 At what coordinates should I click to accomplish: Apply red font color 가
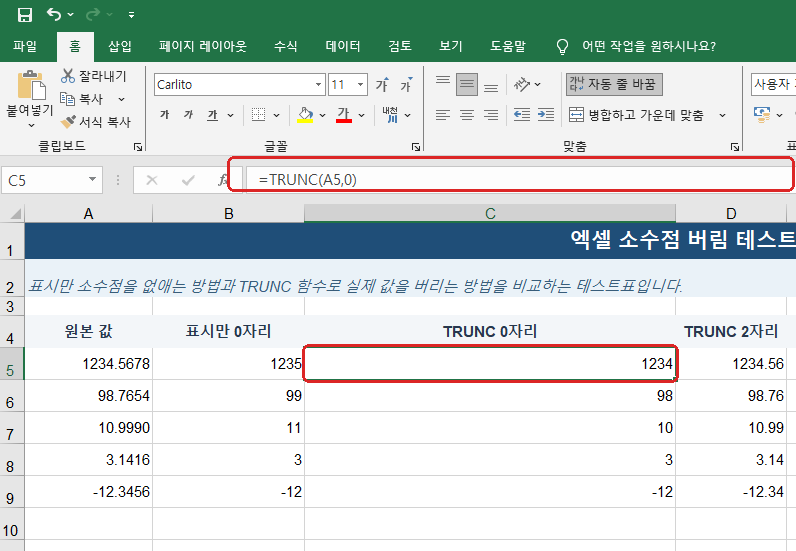344,115
